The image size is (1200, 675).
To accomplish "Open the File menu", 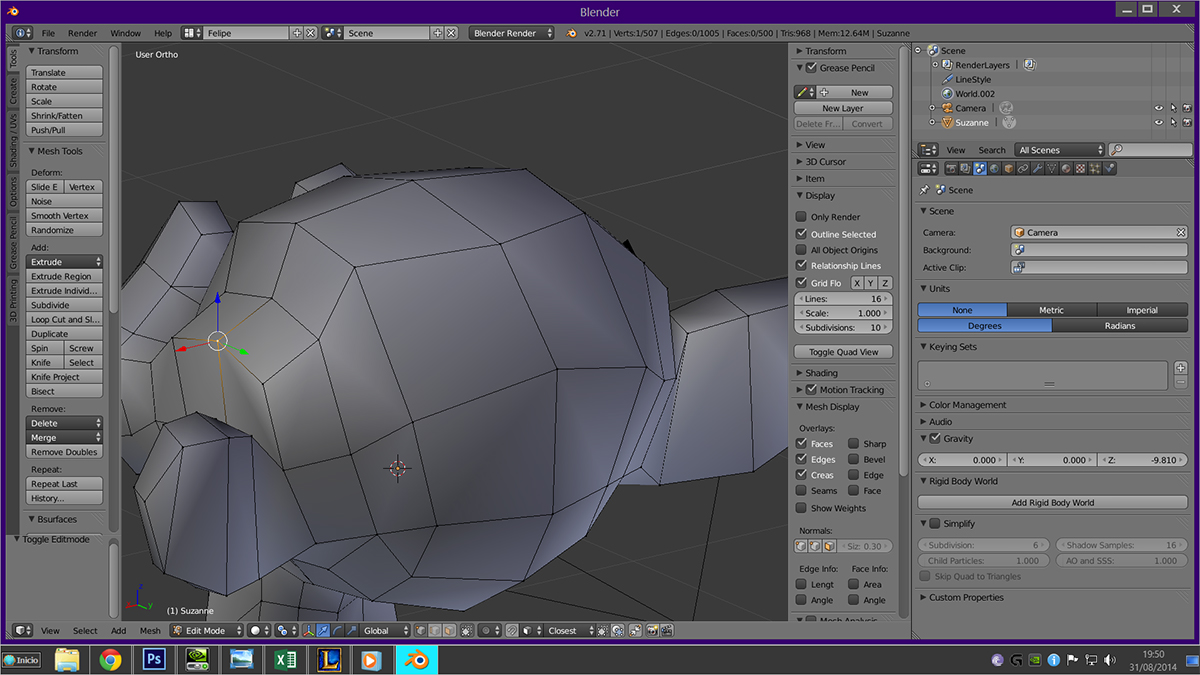I will pyautogui.click(x=48, y=33).
